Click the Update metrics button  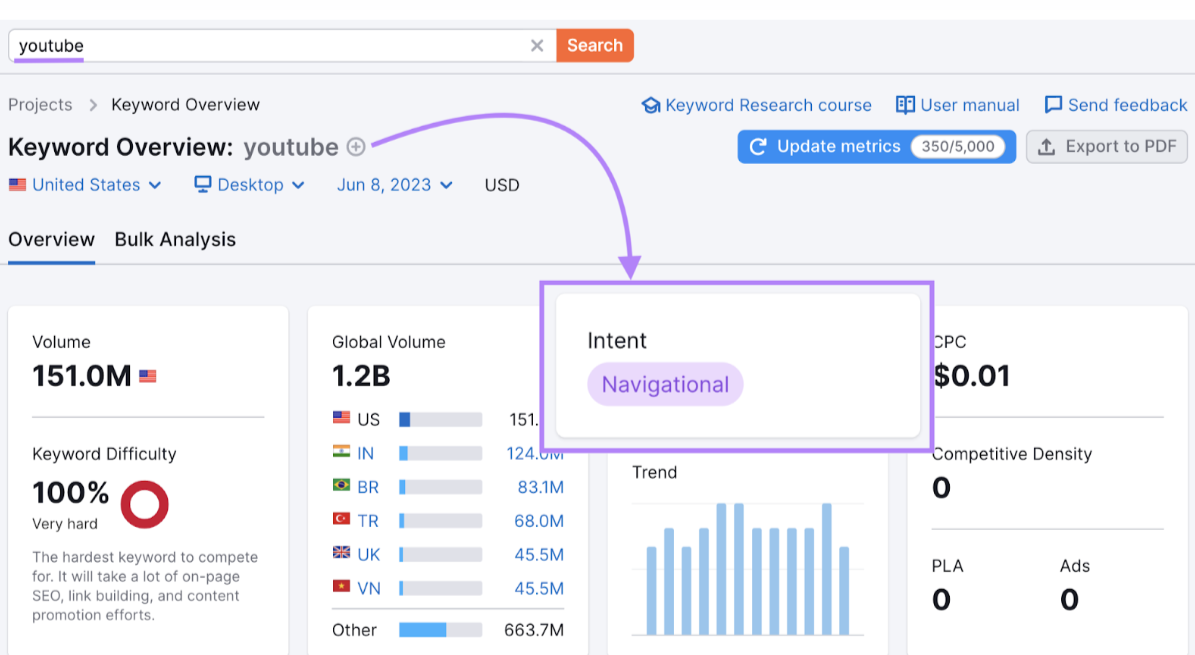876,146
